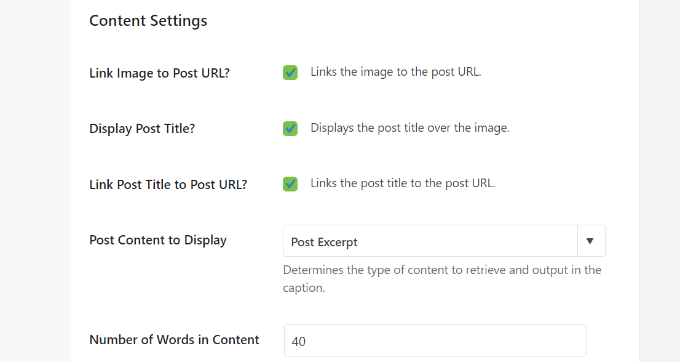
Task: Click the Link Post Title to Post URL? label
Action: [x=168, y=184]
